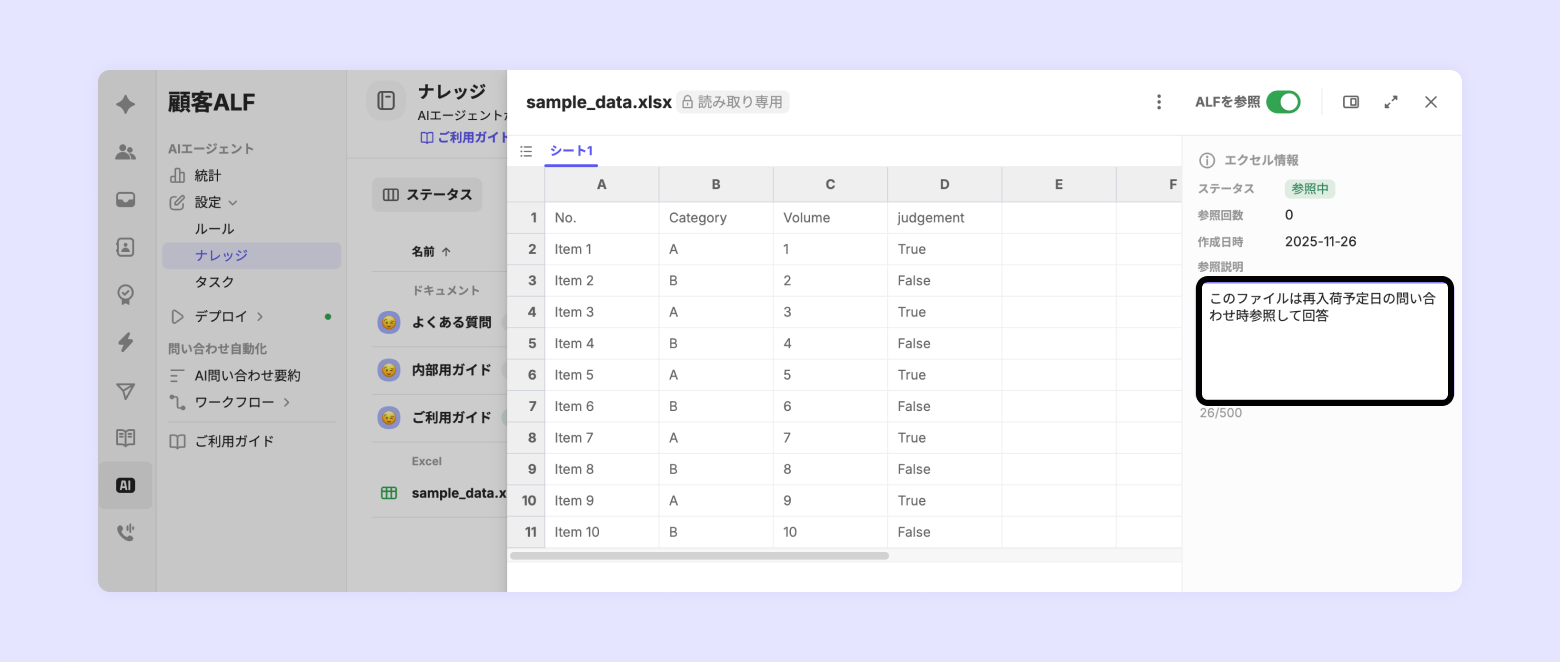Select ルール in the settings menu

[215, 229]
